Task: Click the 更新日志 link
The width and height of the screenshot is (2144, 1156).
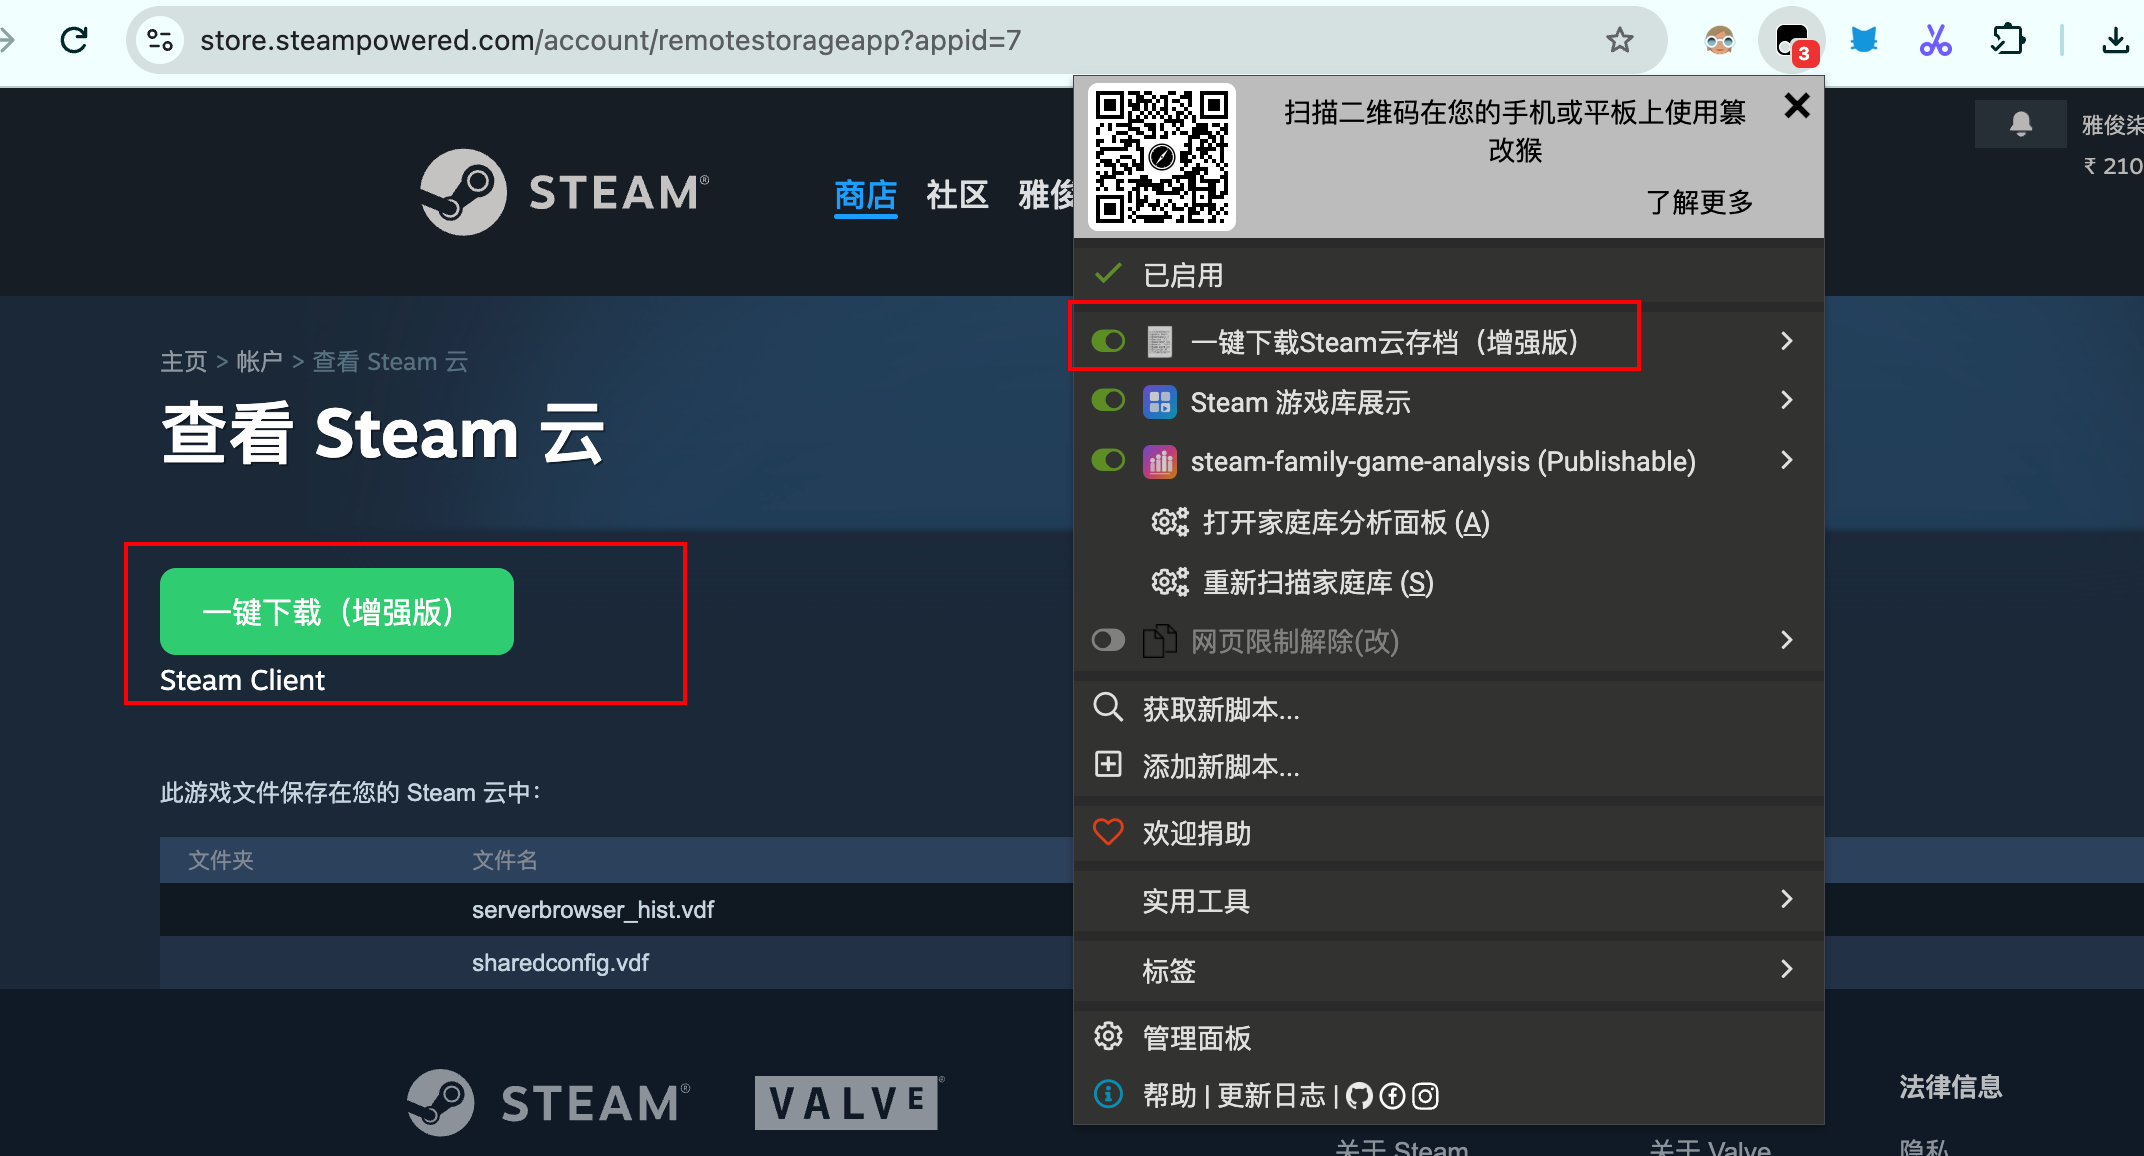Action: (1271, 1096)
